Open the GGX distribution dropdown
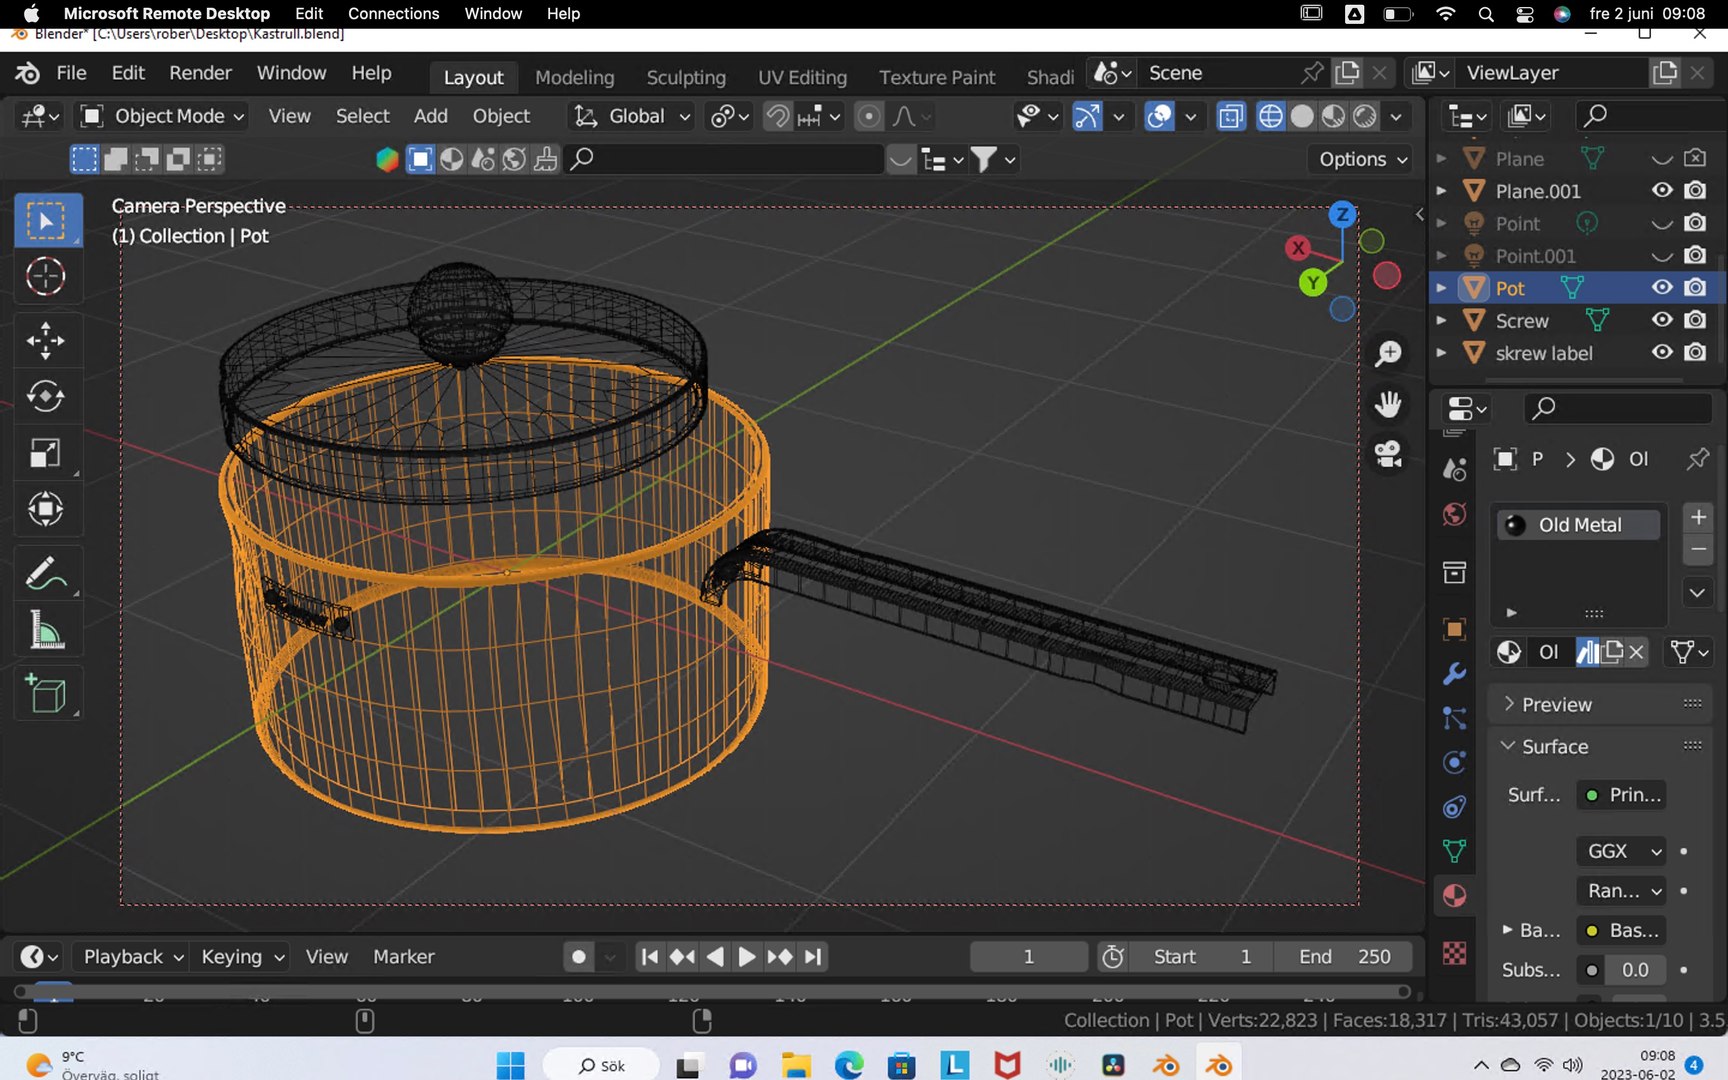The height and width of the screenshot is (1080, 1728). (1622, 851)
